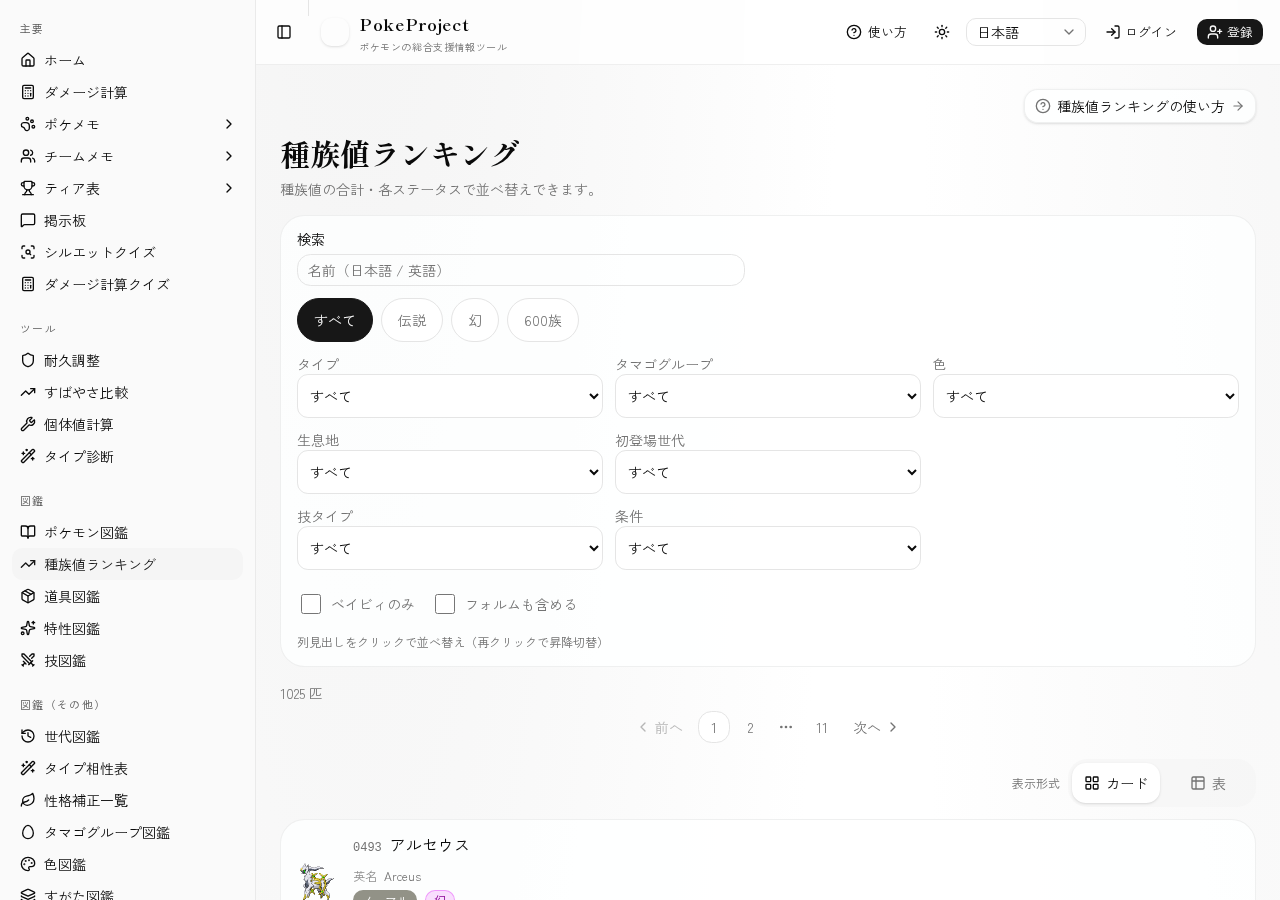The height and width of the screenshot is (900, 1280).
Task: Click the palette icon beside 色図鑑
Action: (x=28, y=864)
